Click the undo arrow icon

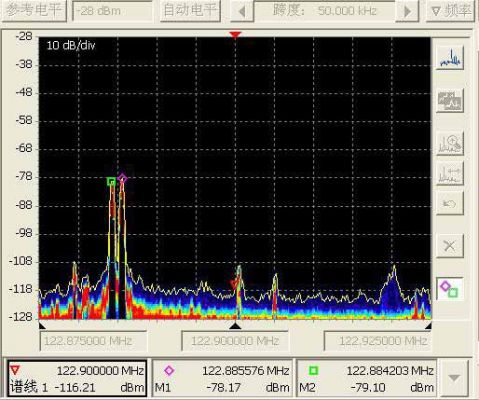[x=450, y=203]
